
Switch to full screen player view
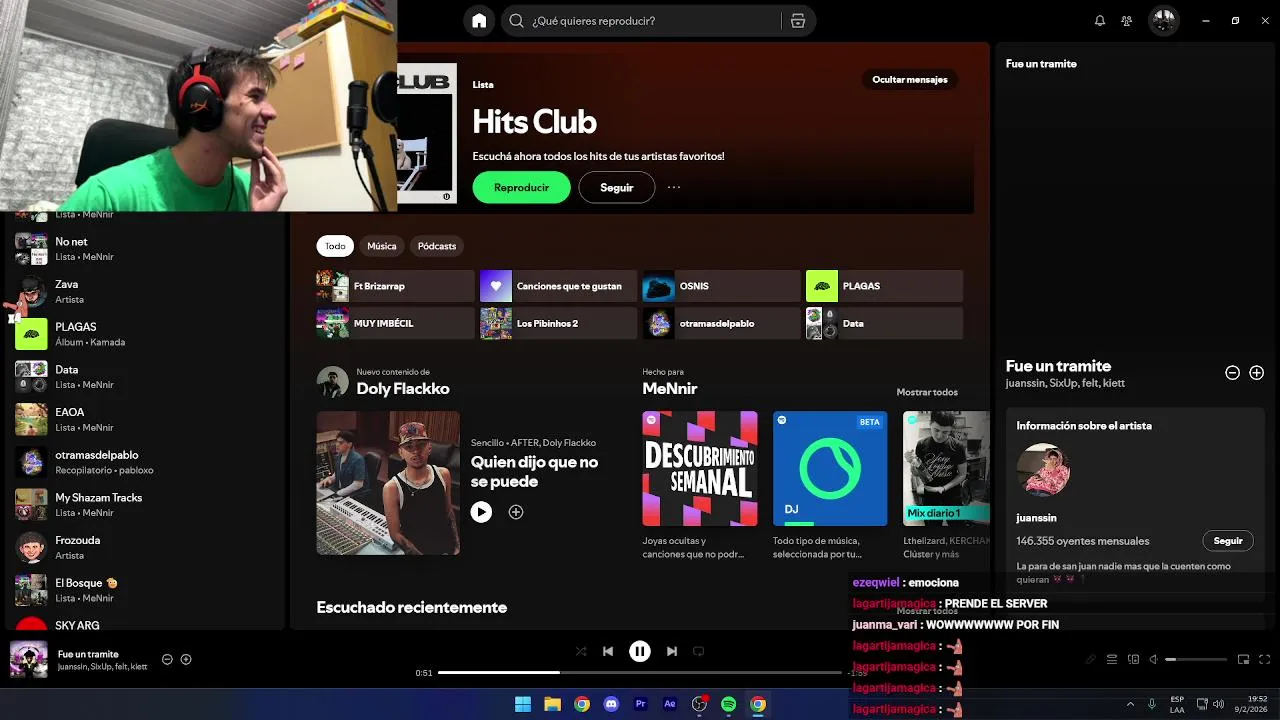(x=1265, y=660)
